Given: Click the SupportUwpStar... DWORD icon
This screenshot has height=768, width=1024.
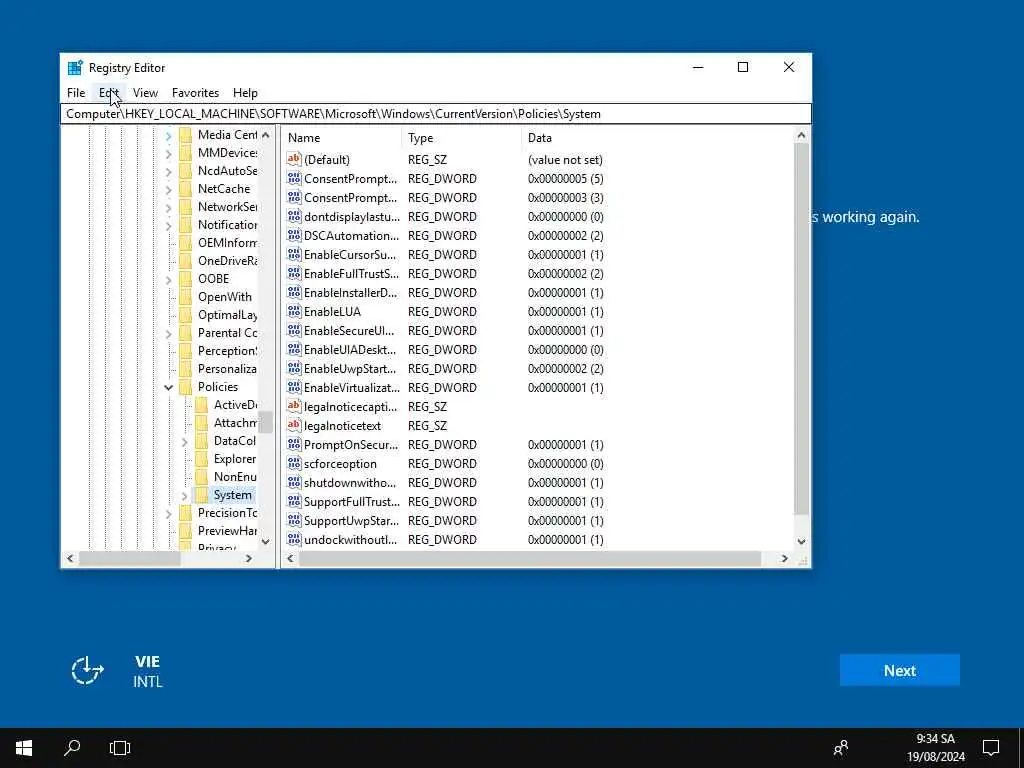Looking at the screenshot, I should point(294,520).
